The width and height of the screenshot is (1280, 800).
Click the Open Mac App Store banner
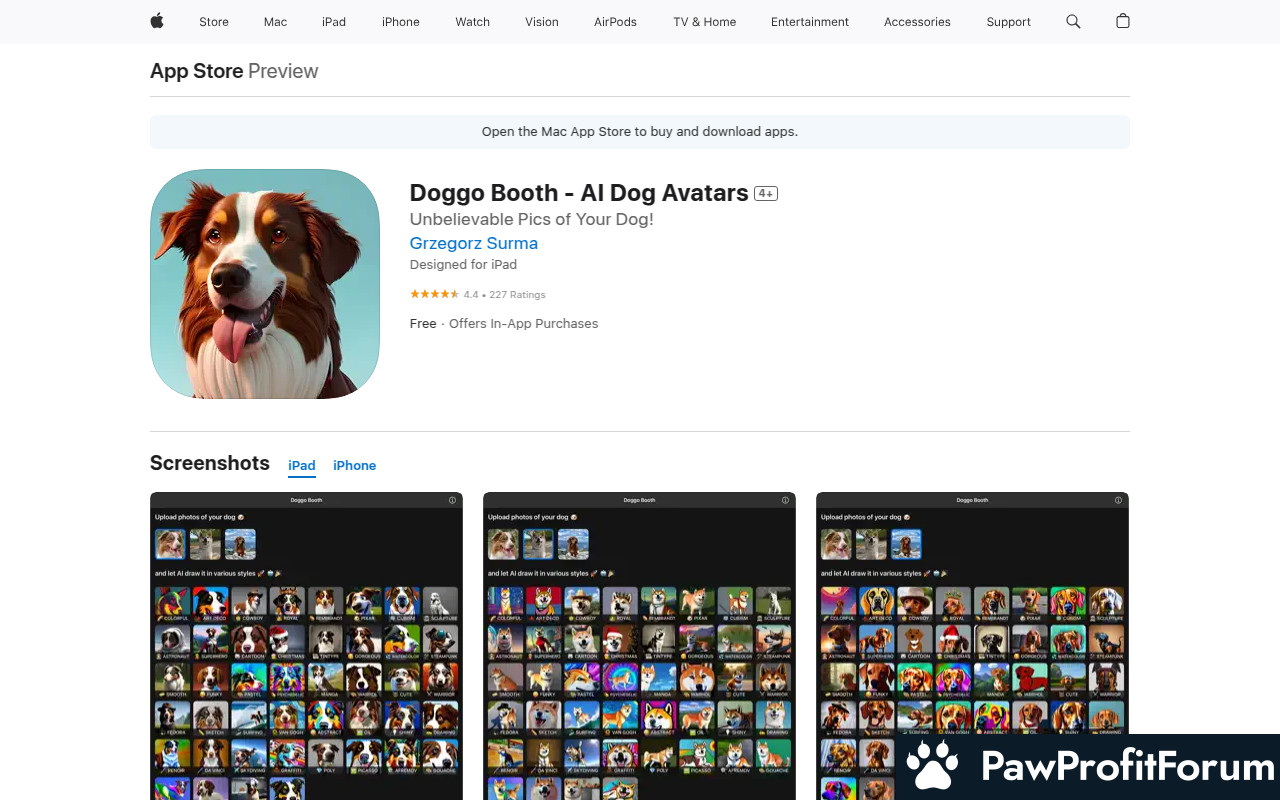point(640,132)
